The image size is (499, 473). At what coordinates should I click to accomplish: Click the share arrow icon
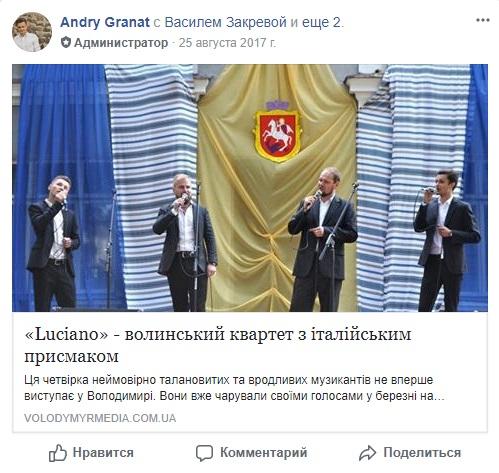click(x=367, y=453)
